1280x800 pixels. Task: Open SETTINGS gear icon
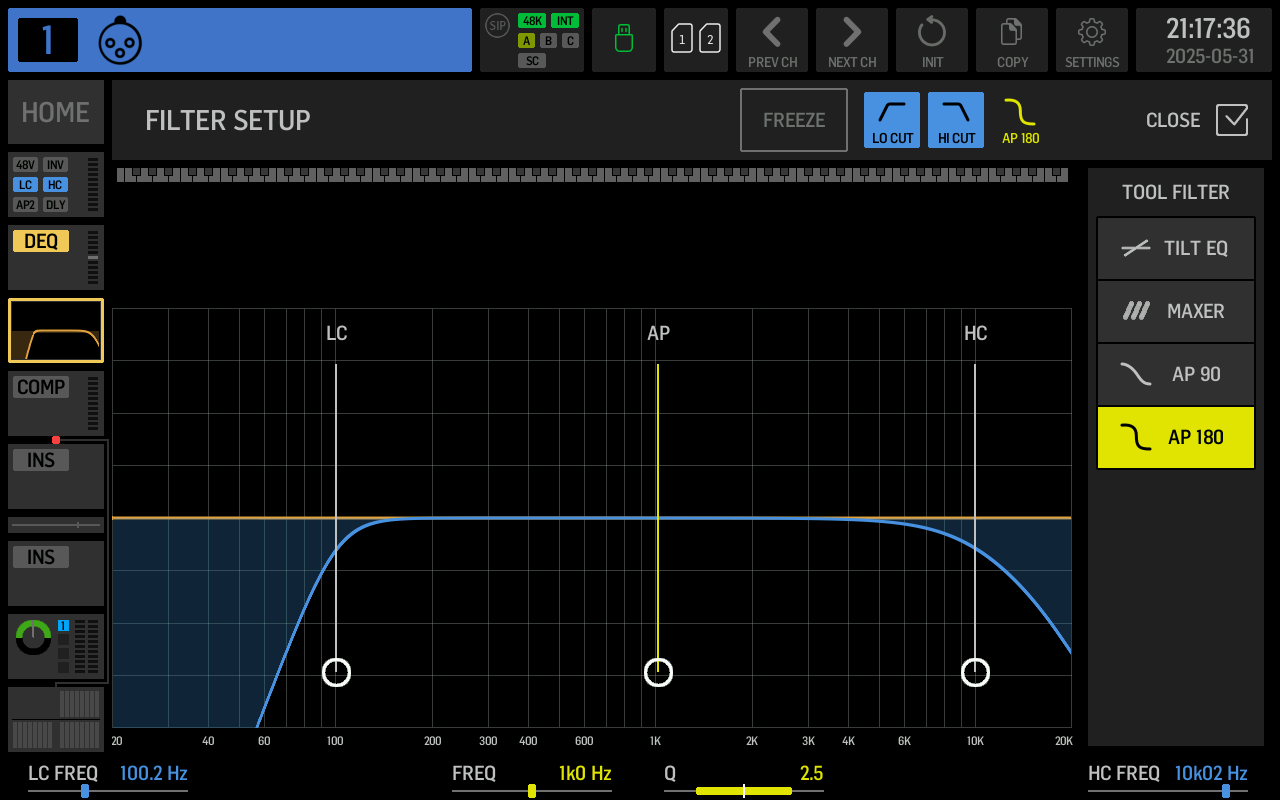coord(1092,40)
